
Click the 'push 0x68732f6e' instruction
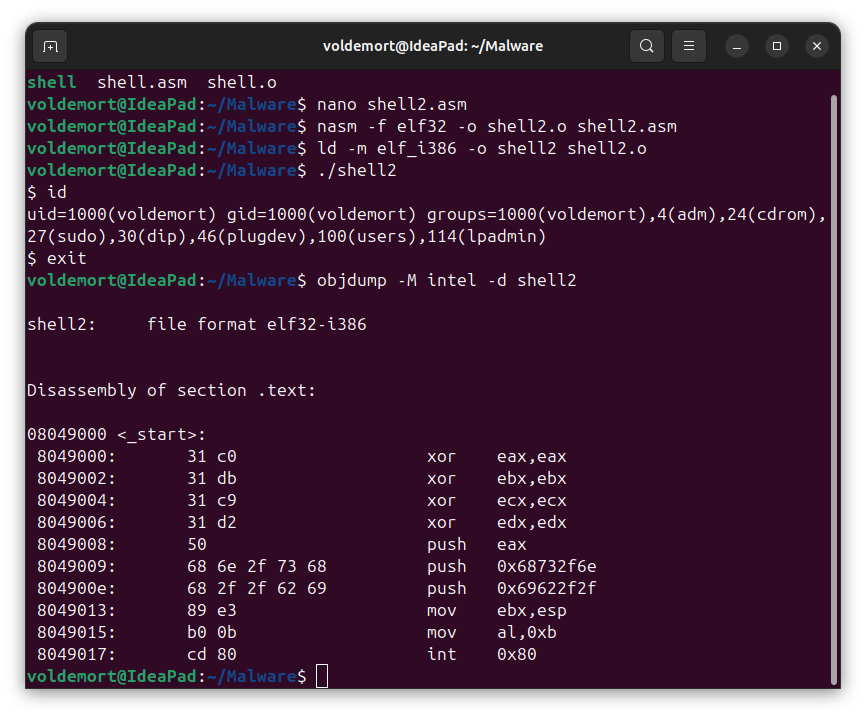coord(511,567)
